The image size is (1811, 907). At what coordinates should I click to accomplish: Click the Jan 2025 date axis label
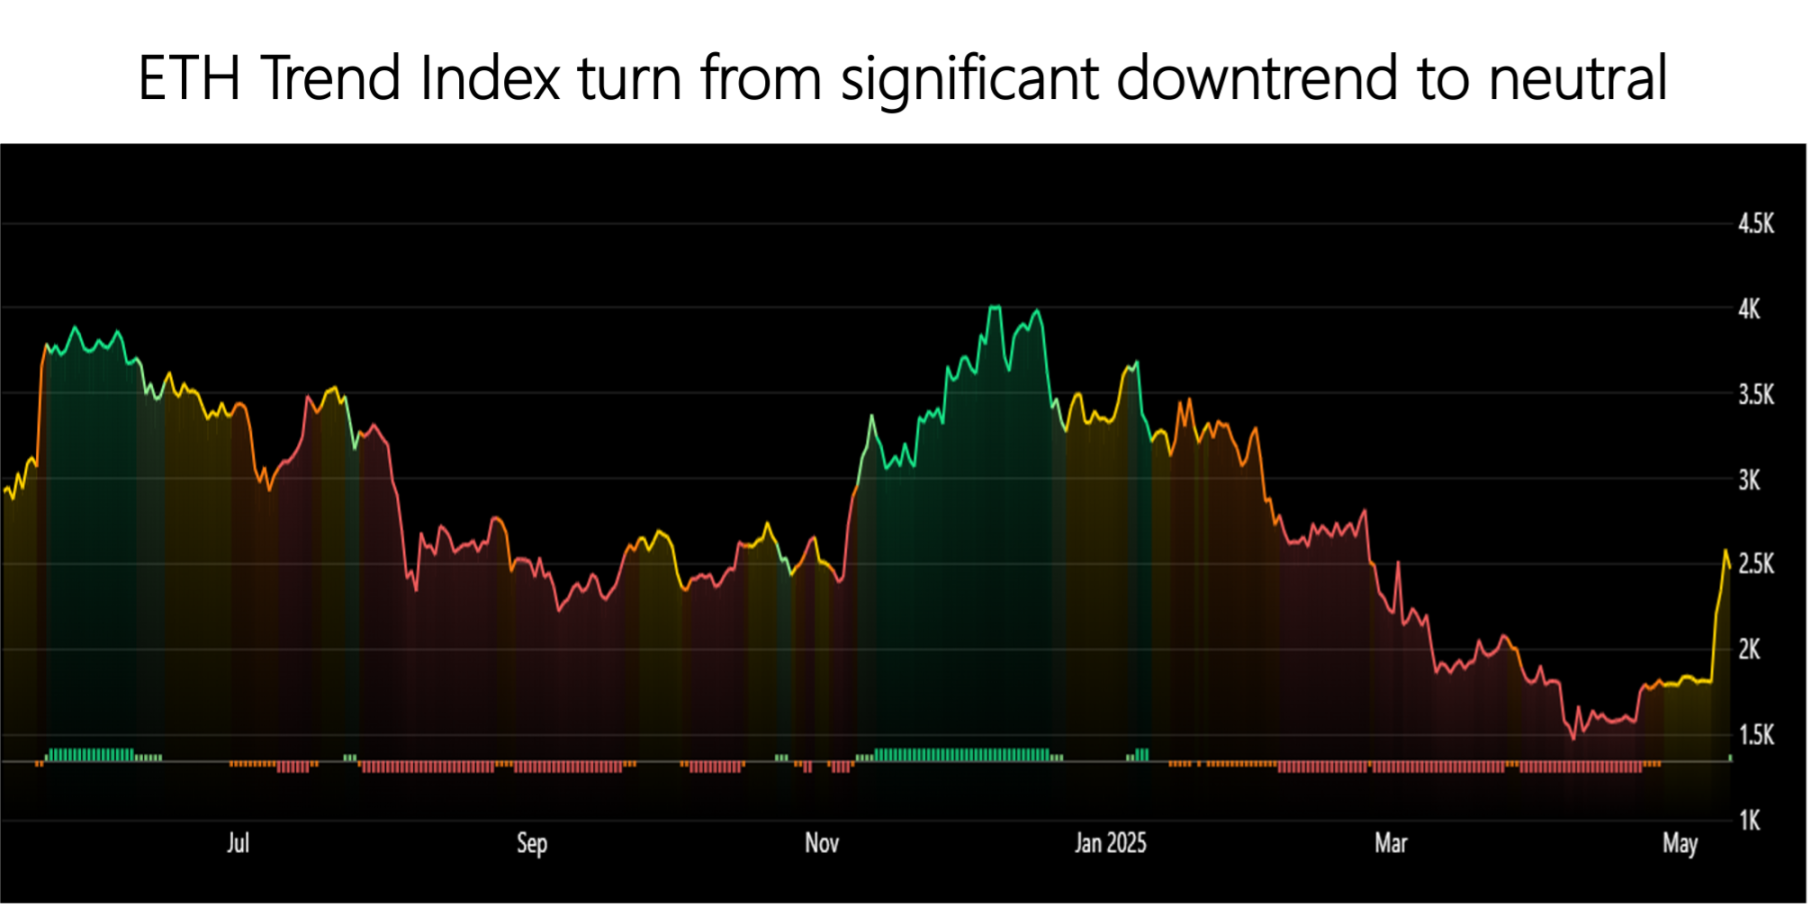click(x=1111, y=843)
